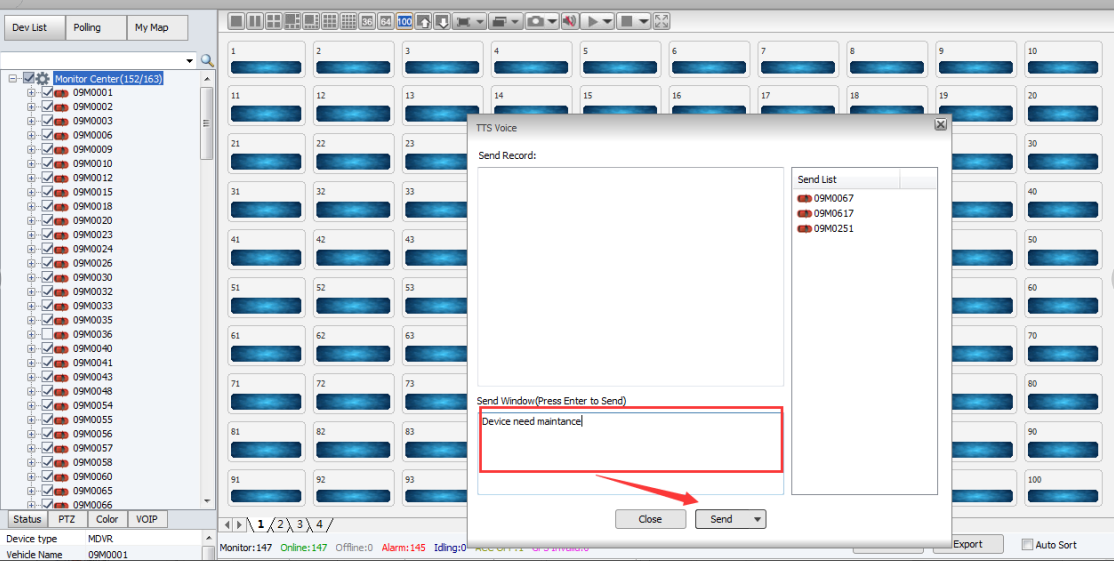
Task: Expand the 09M0010 tree node
Action: (x=31, y=163)
